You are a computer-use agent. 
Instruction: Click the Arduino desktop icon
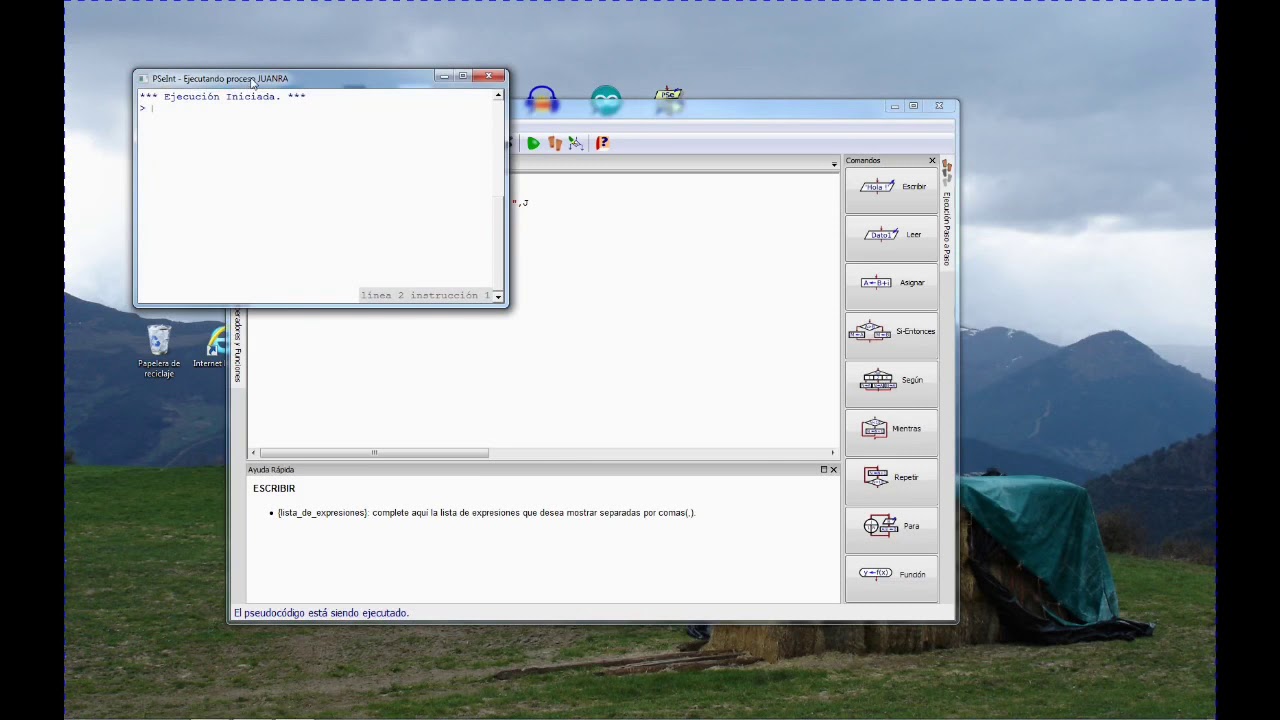(x=606, y=99)
